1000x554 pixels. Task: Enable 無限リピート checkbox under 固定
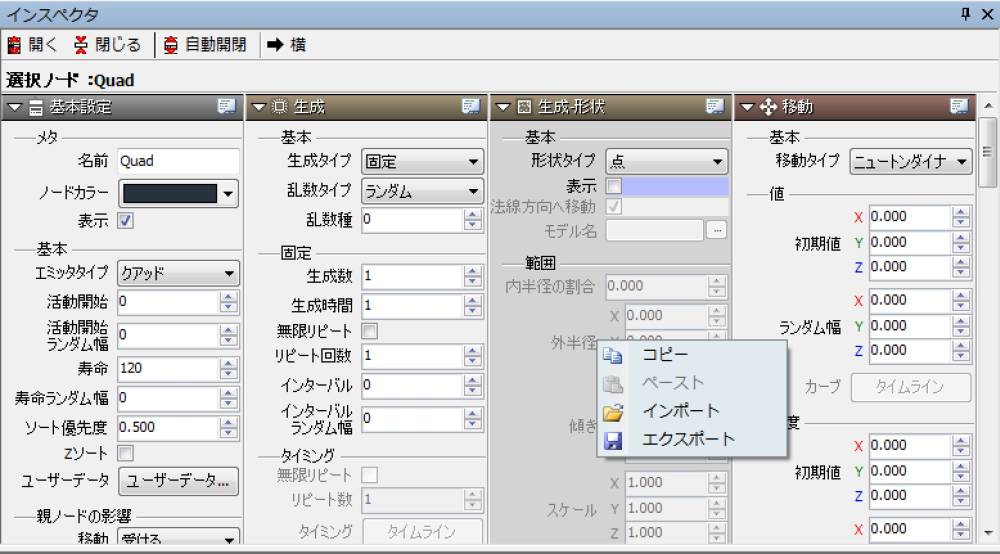370,330
